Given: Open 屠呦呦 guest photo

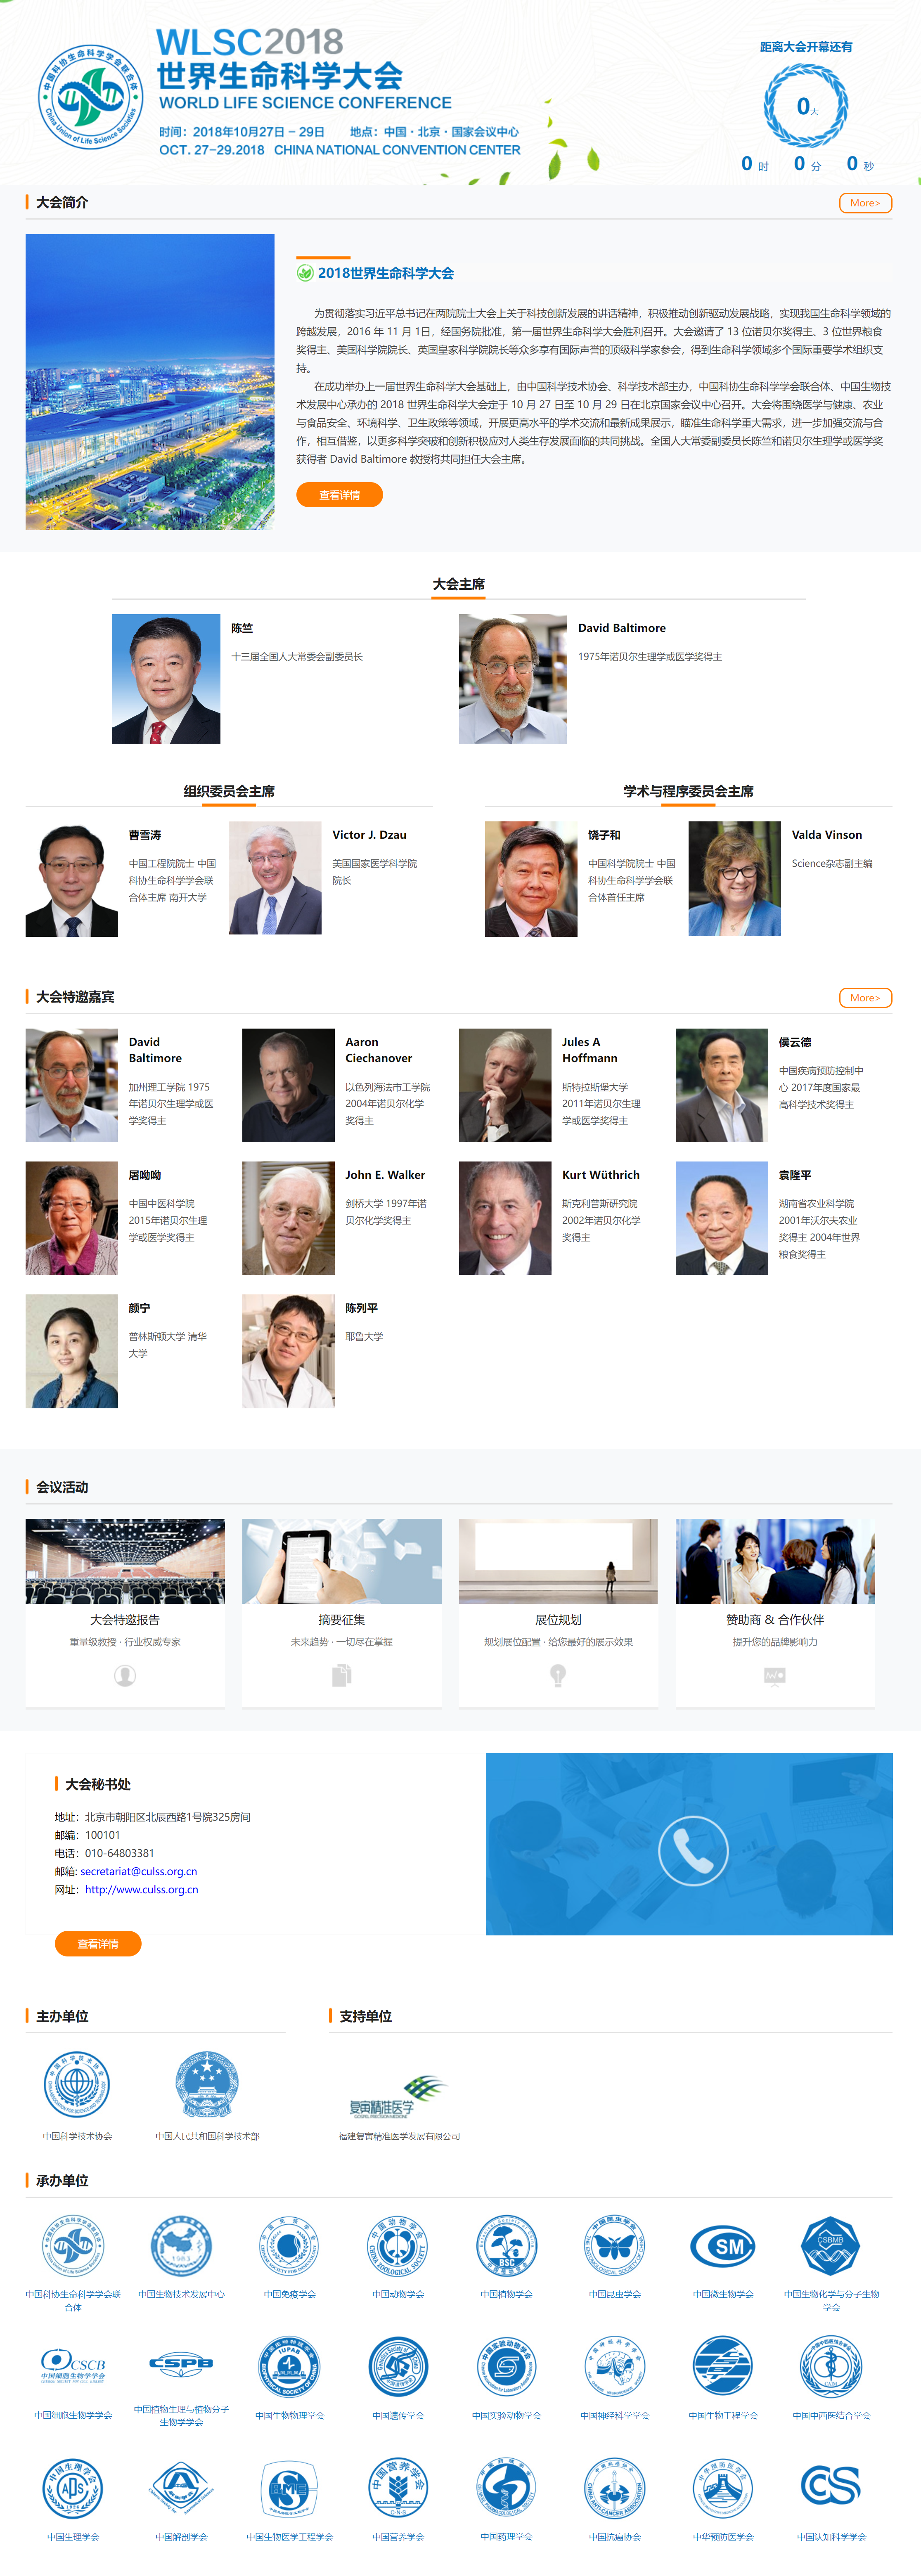Looking at the screenshot, I should [x=72, y=1218].
